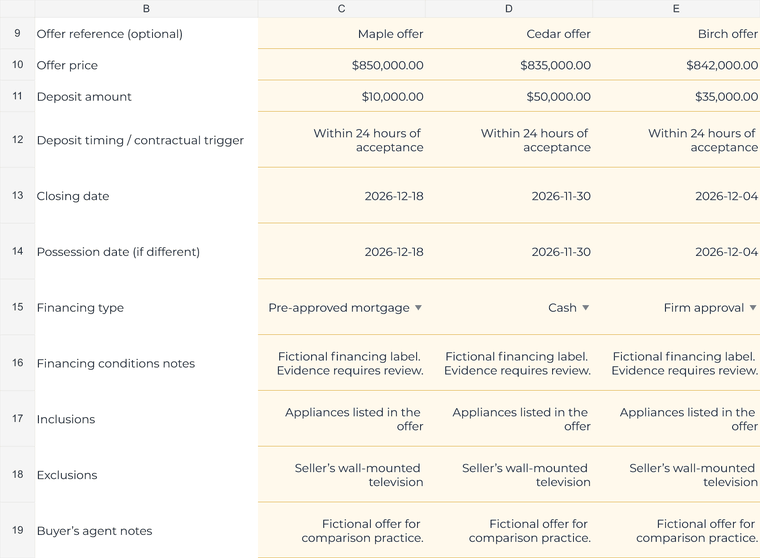Select row 12 header
The height and width of the screenshot is (558, 760).
17,140
